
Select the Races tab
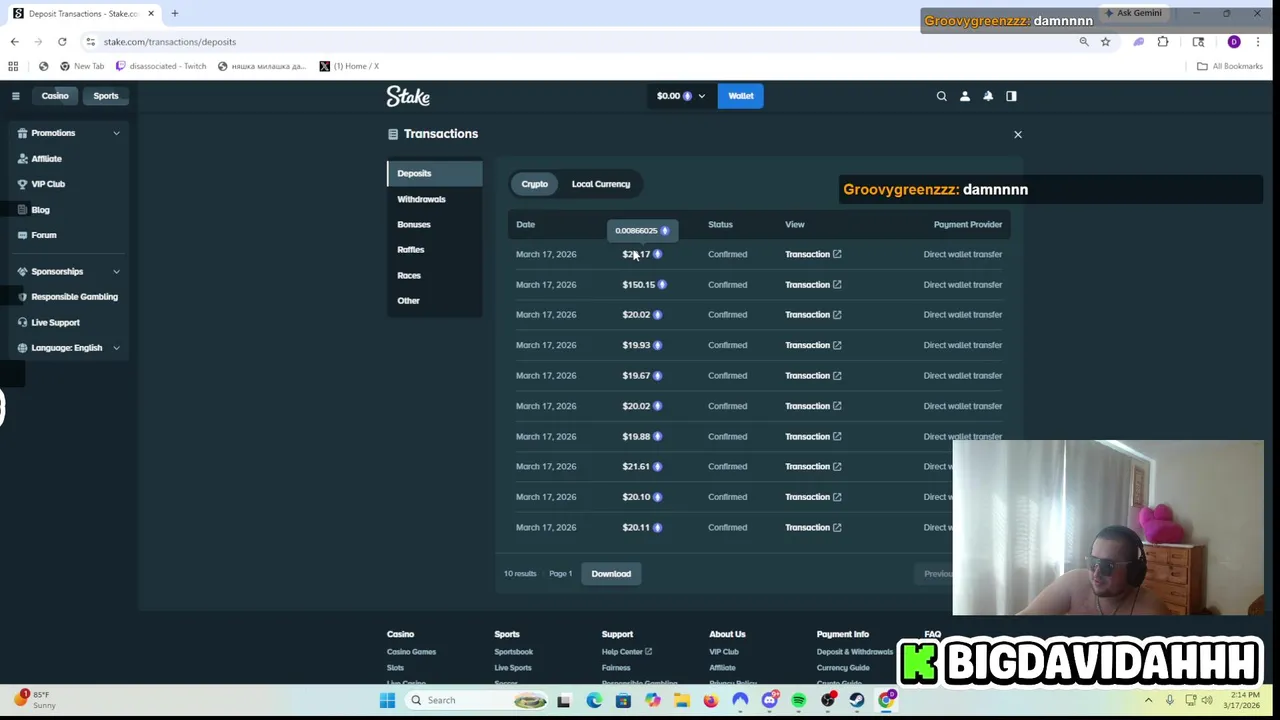tap(434, 275)
